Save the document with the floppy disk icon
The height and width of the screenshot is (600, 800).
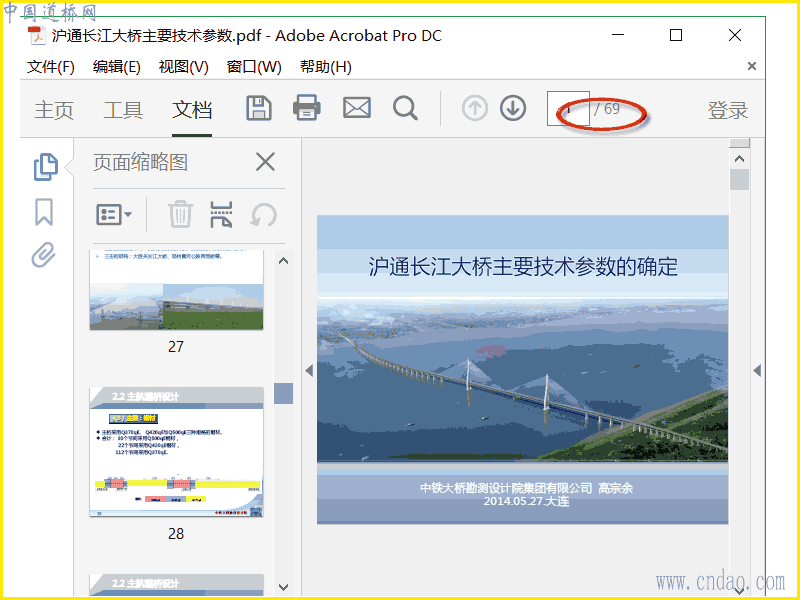pyautogui.click(x=259, y=108)
